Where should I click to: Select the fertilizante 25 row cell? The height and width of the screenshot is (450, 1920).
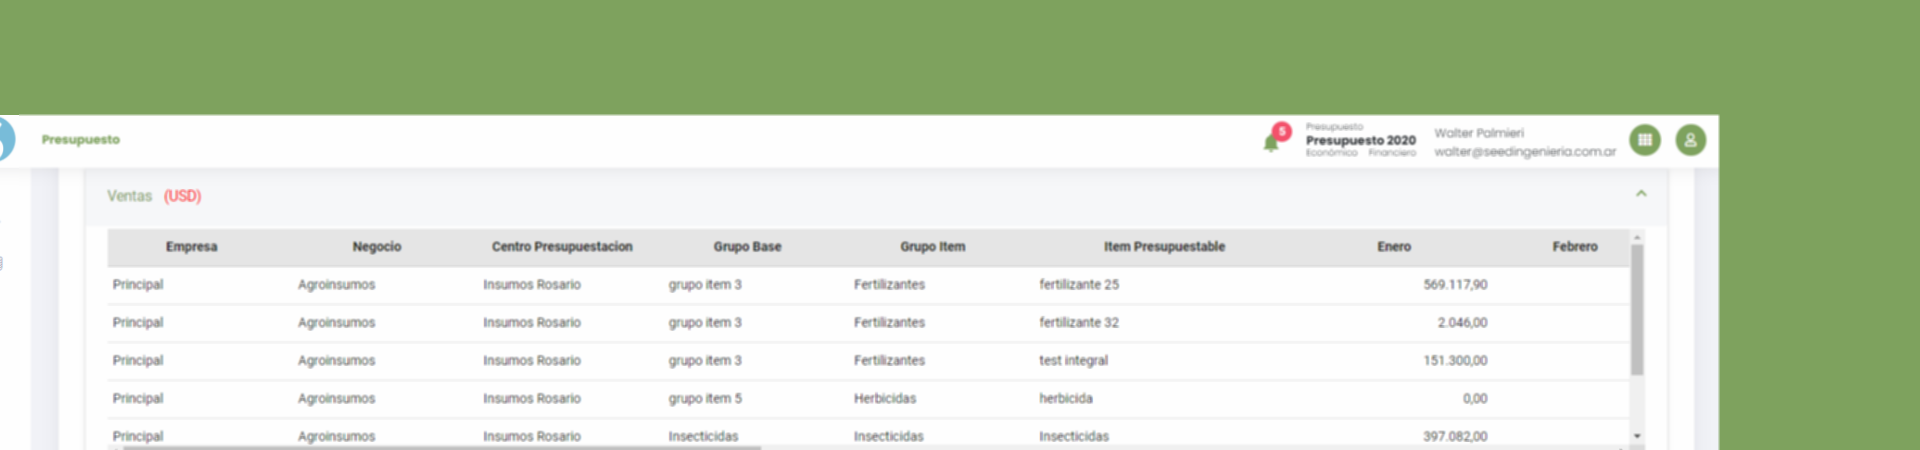pyautogui.click(x=1079, y=285)
